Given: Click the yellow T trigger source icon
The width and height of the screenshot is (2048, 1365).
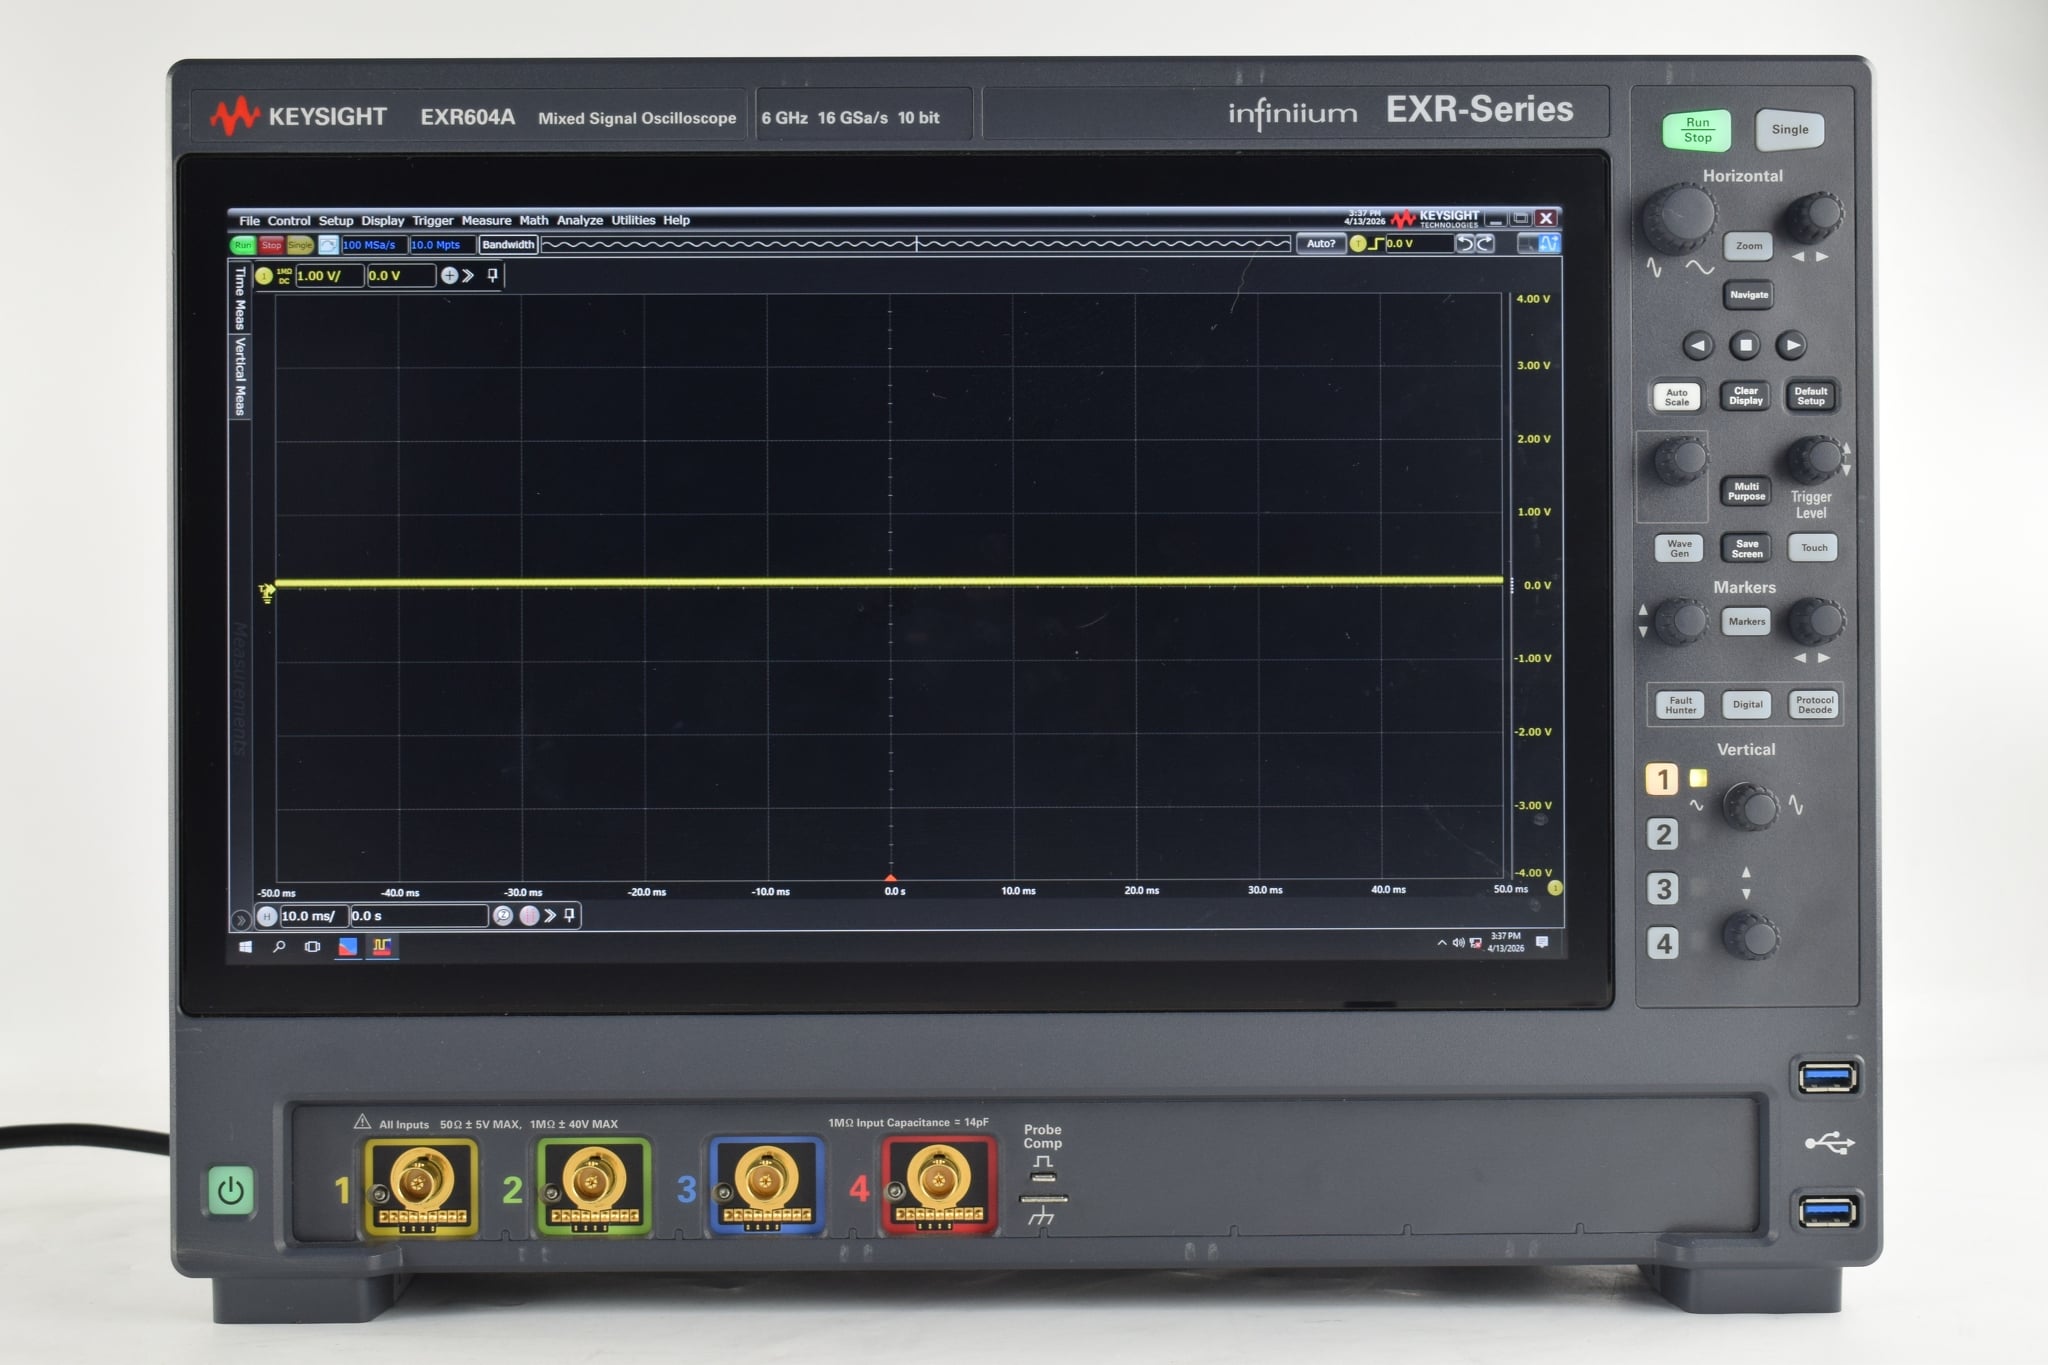Looking at the screenshot, I should coord(1358,244).
